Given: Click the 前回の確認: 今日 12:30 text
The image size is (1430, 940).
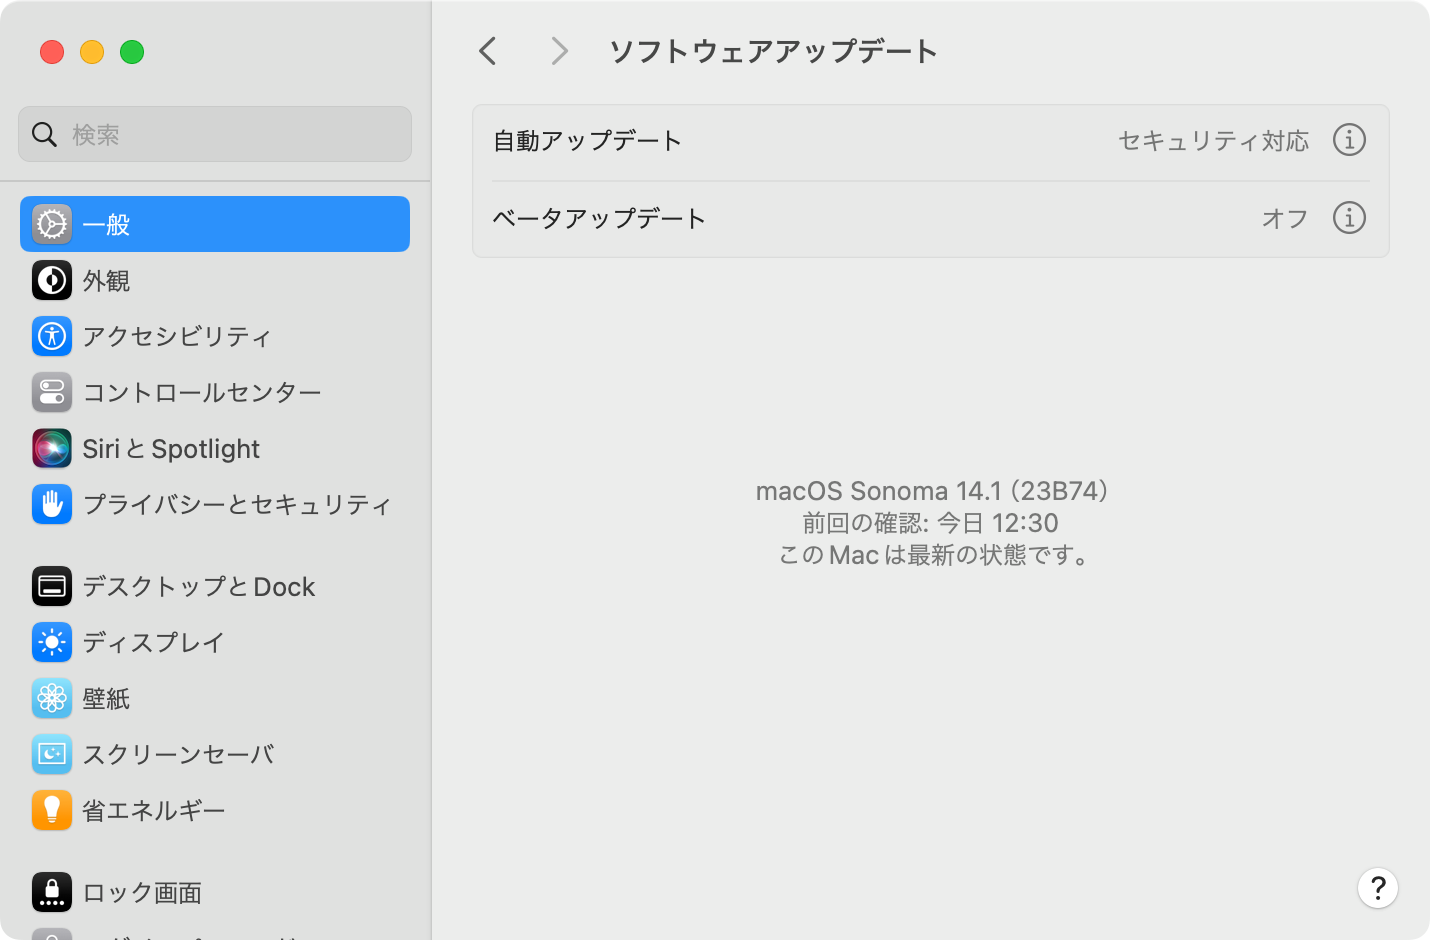Looking at the screenshot, I should (930, 523).
